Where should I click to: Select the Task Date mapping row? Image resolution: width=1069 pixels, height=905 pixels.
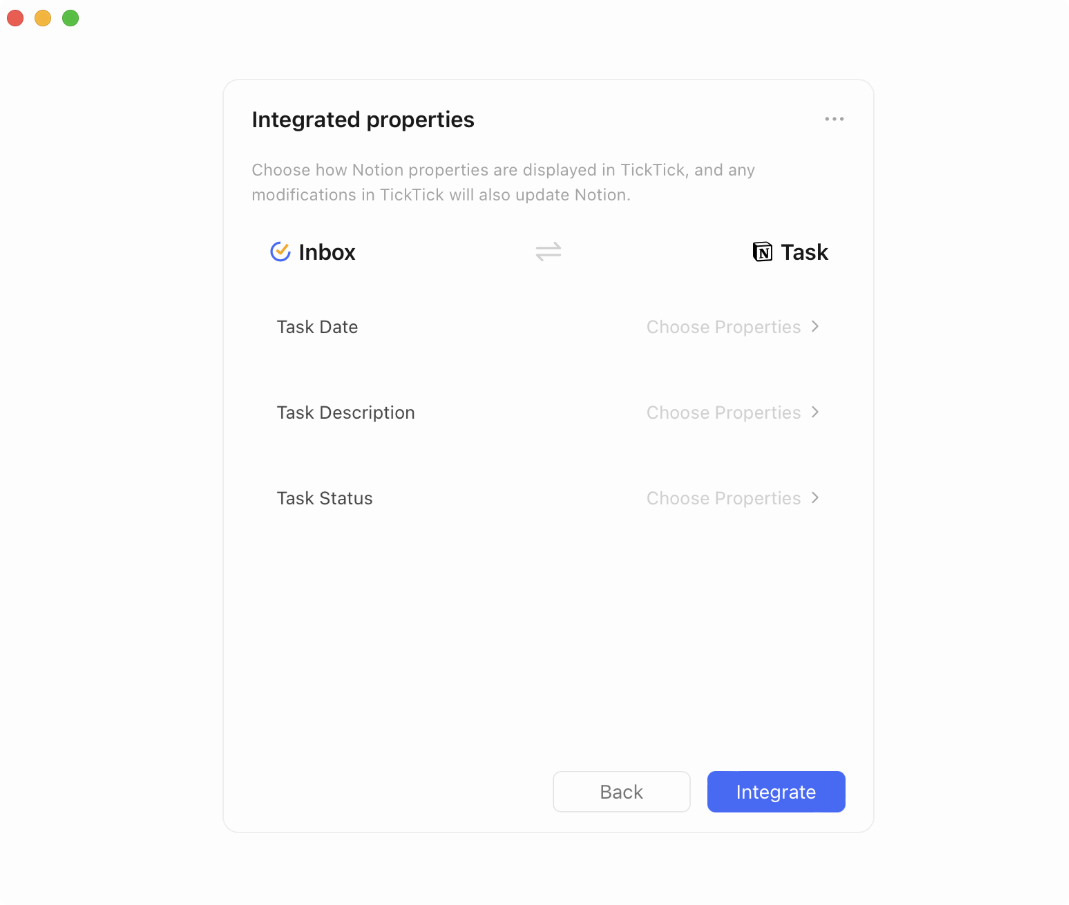pos(317,327)
